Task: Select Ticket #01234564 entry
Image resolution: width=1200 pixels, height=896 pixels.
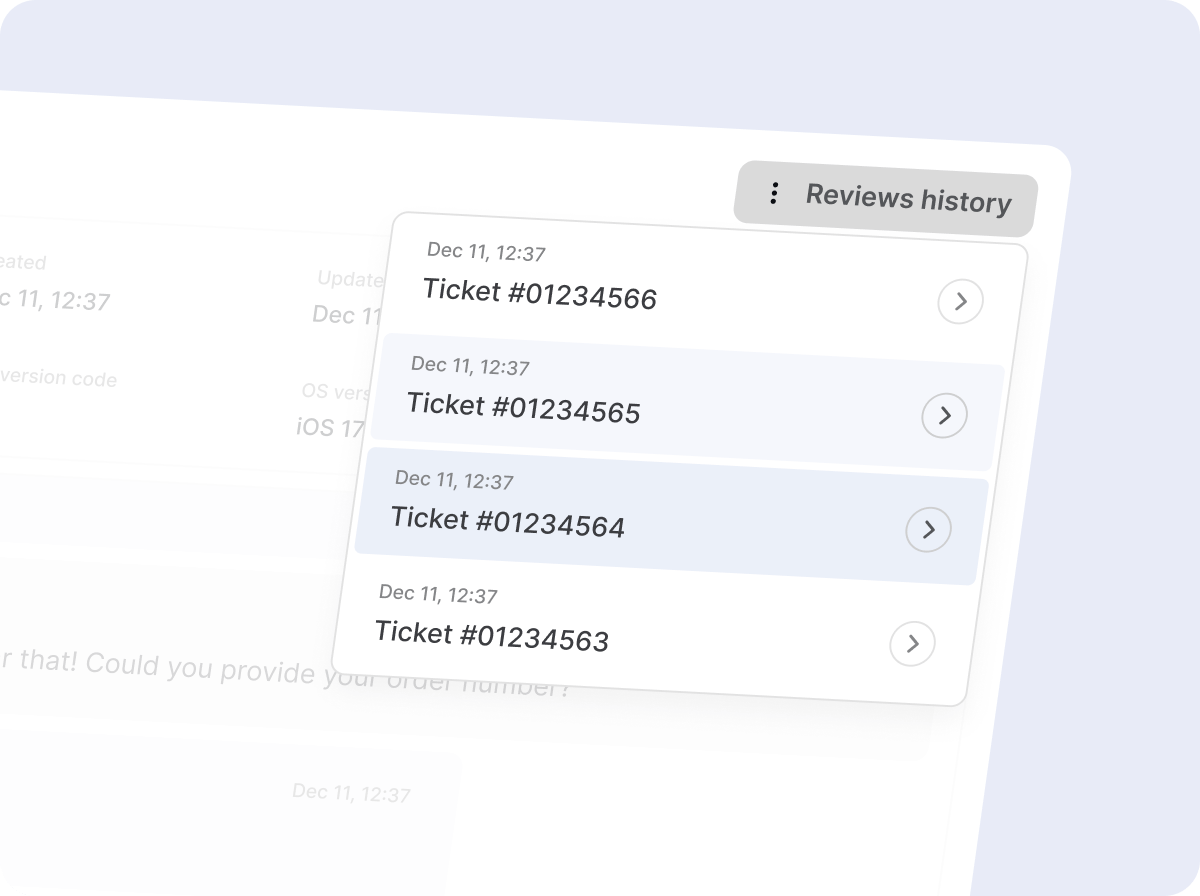Action: [671, 516]
